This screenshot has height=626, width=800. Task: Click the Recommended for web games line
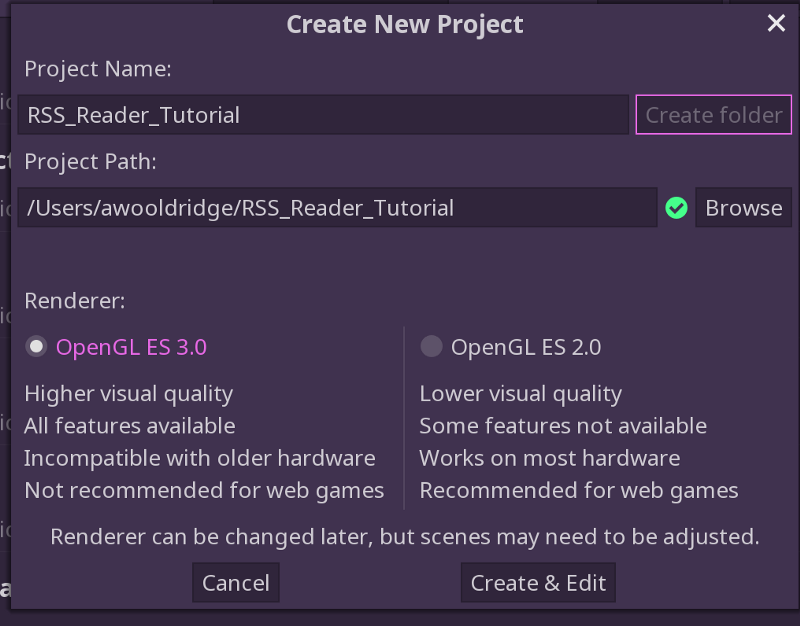[x=579, y=490]
